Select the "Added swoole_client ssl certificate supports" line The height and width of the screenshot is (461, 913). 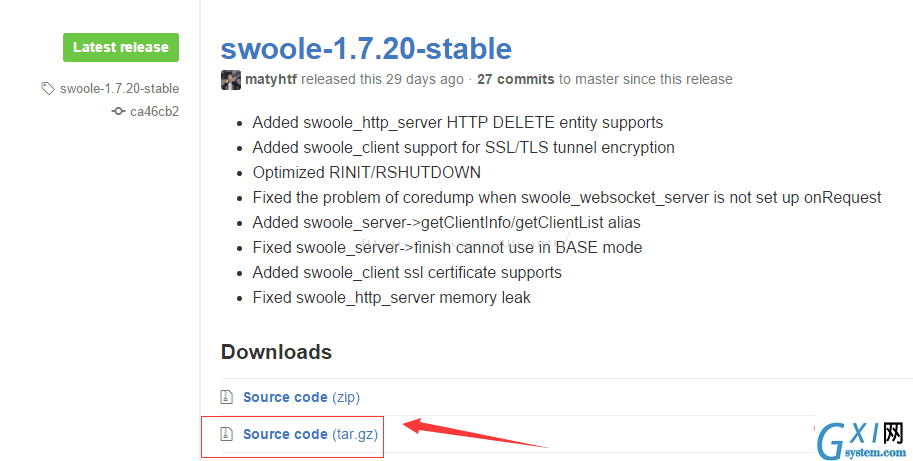click(x=407, y=273)
